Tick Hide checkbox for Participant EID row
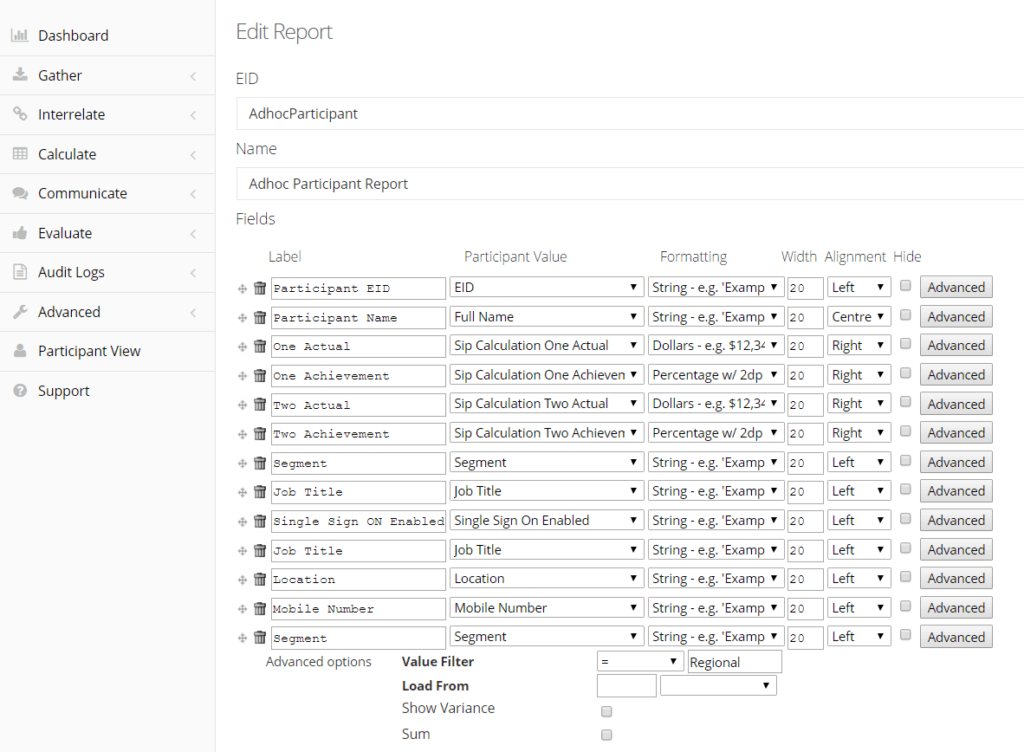 [905, 285]
